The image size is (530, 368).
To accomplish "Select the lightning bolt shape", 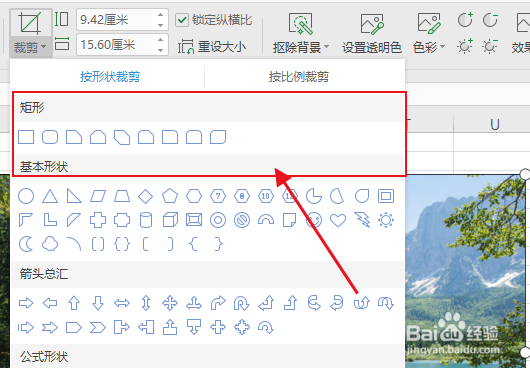I will [x=362, y=220].
